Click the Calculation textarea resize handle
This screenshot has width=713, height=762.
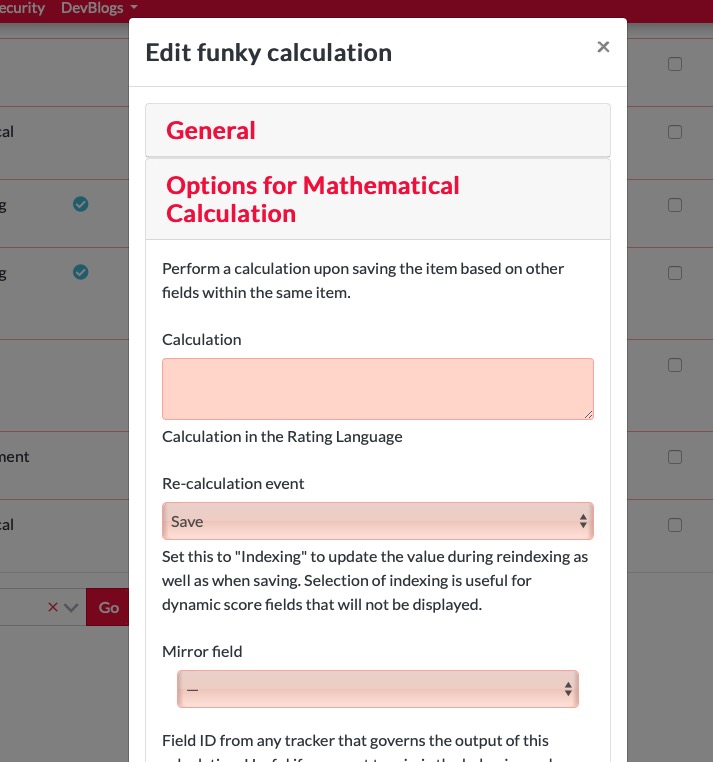click(588, 414)
